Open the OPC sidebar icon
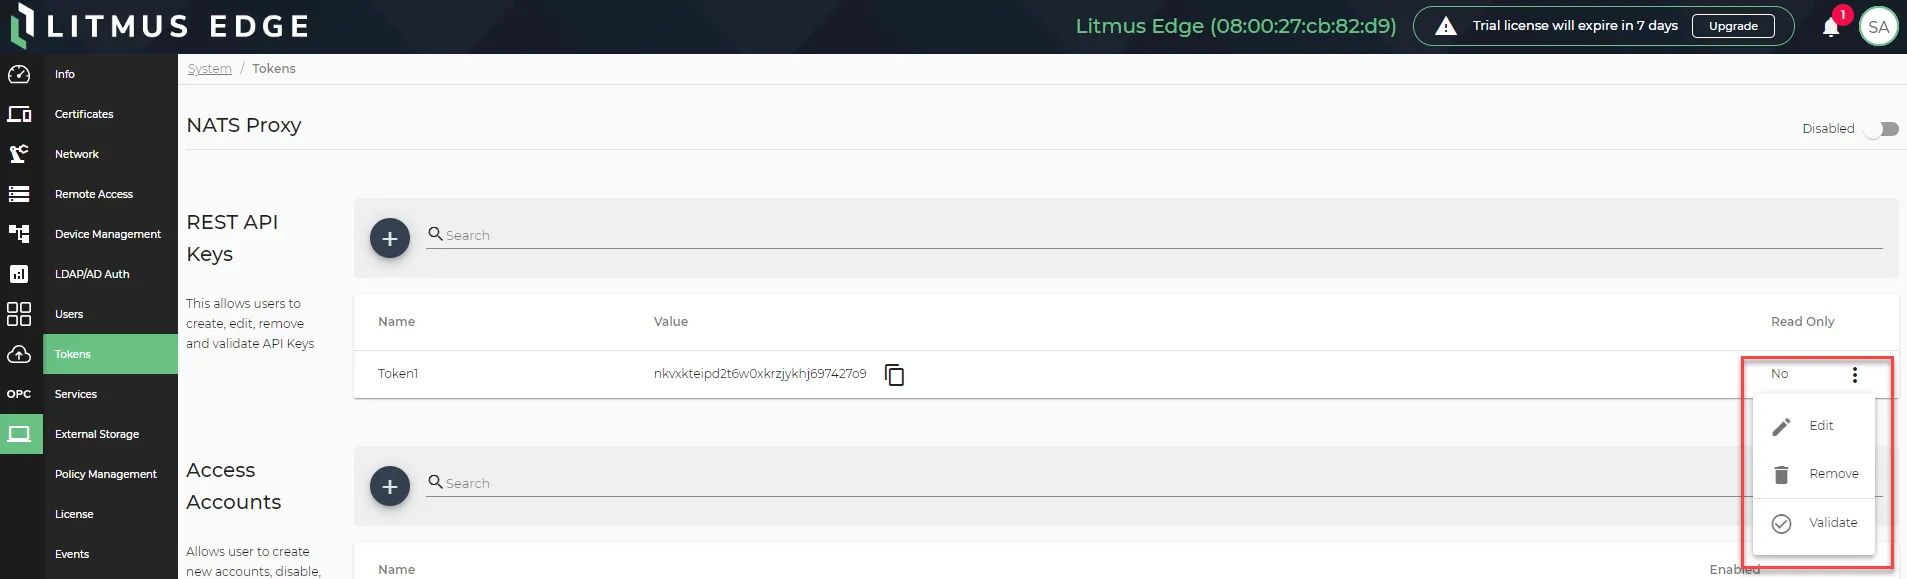1907x579 pixels. [x=19, y=394]
